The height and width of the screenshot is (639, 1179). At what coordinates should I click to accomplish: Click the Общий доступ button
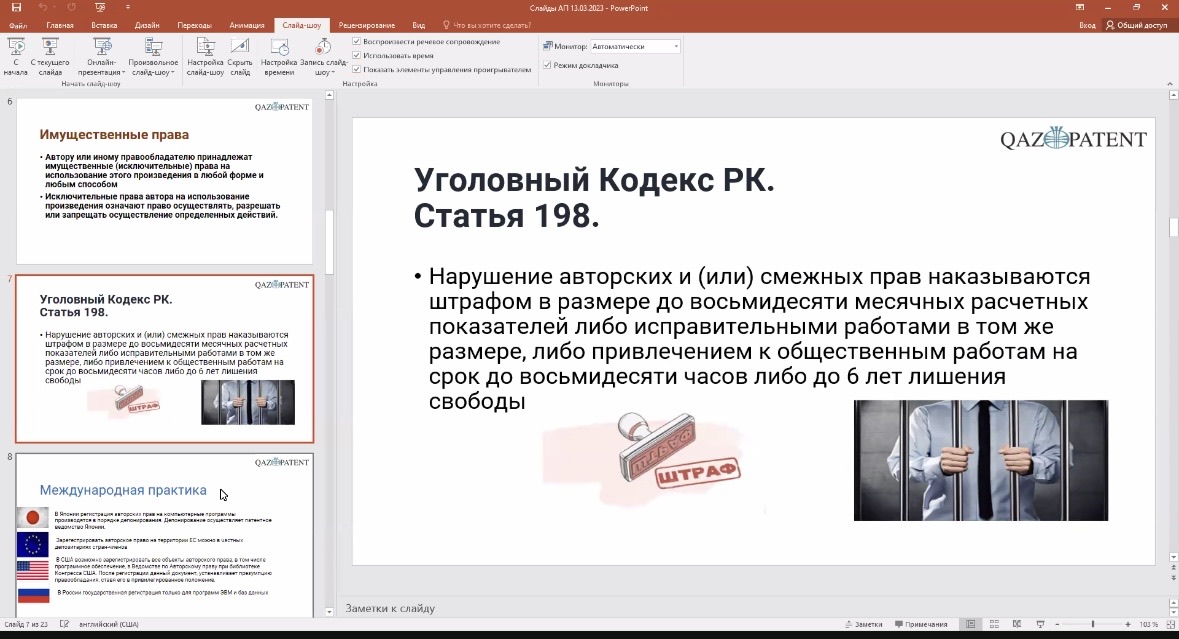point(1137,25)
